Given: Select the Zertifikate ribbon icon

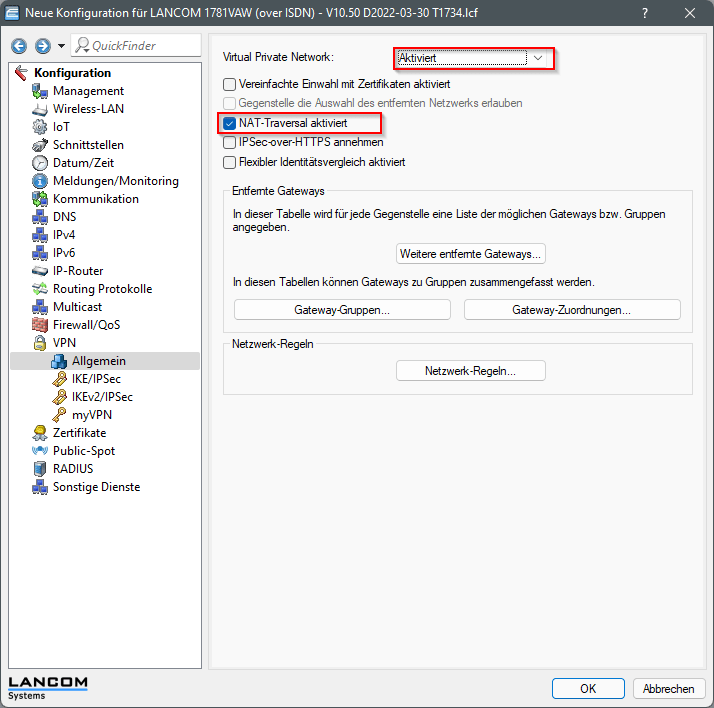Looking at the screenshot, I should 40,433.
